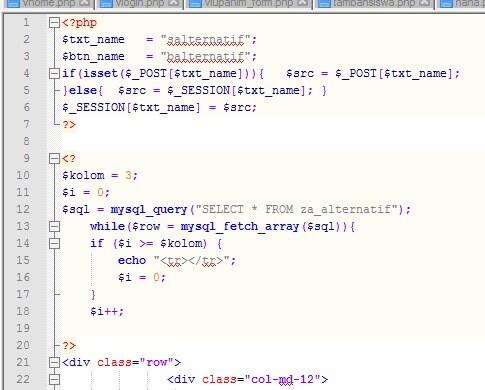Collapse the if(isset) block at line 4
485x390 pixels.
pyautogui.click(x=54, y=73)
